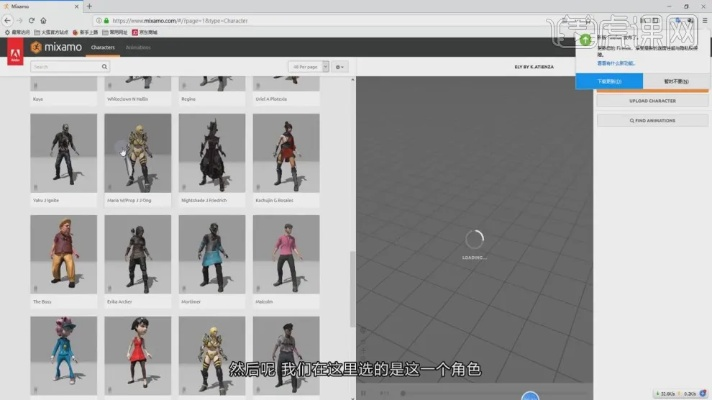The width and height of the screenshot is (712, 400).
Task: Click the Adobe logo
Action: pos(15,52)
